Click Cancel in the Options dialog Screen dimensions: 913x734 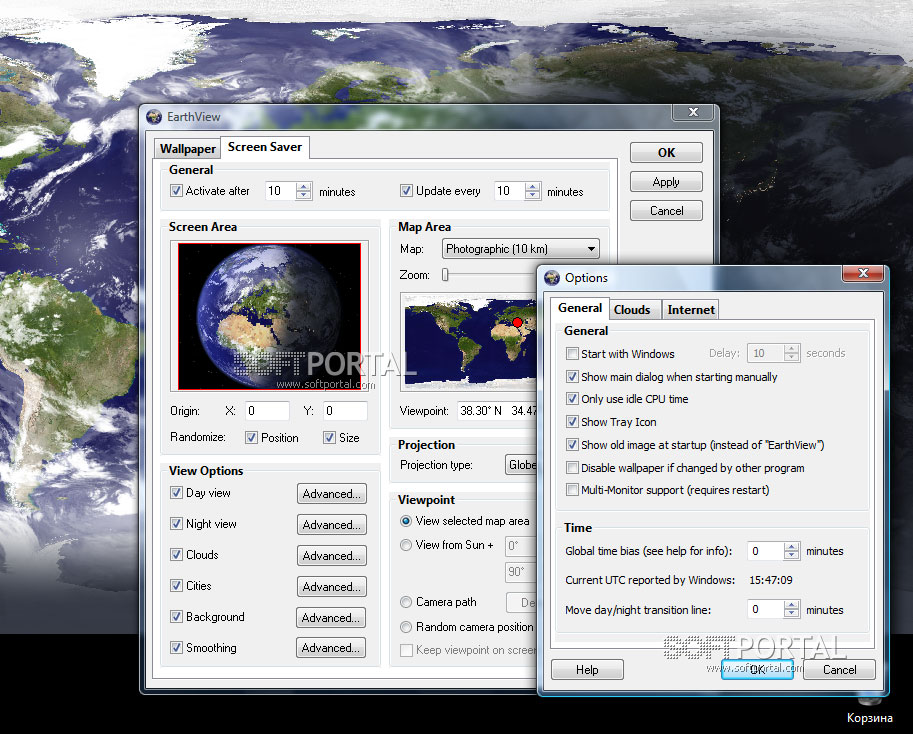point(839,669)
